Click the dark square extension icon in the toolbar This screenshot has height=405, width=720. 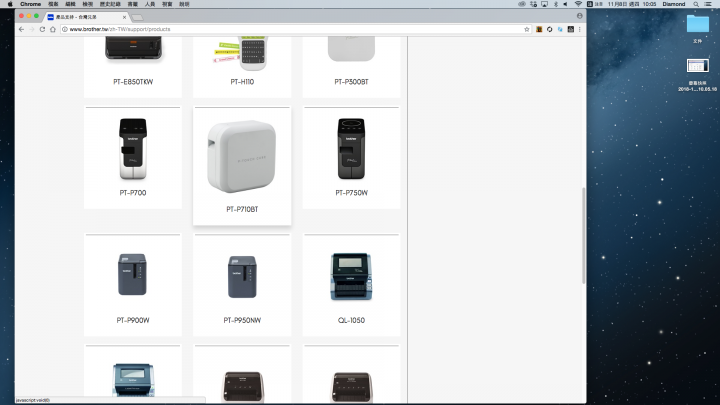pyautogui.click(x=571, y=29)
